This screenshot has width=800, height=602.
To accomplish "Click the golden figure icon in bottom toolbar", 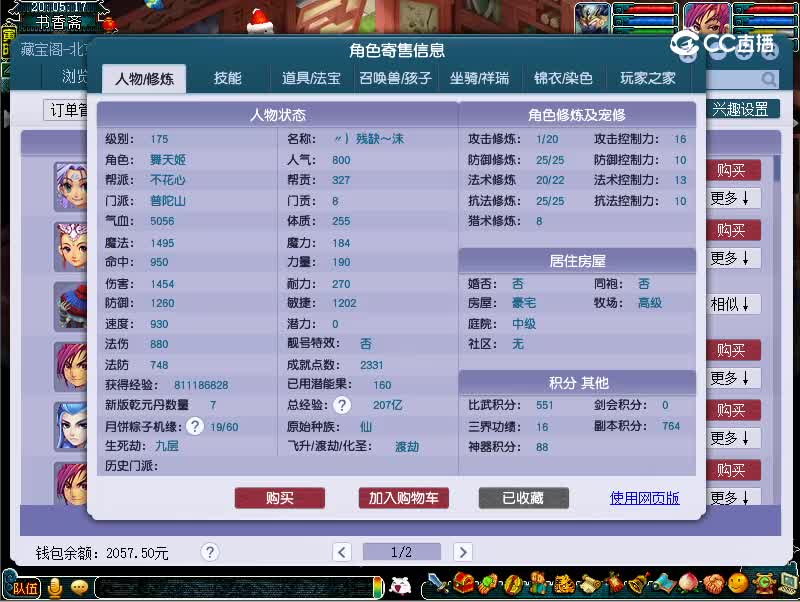I will tap(565, 584).
